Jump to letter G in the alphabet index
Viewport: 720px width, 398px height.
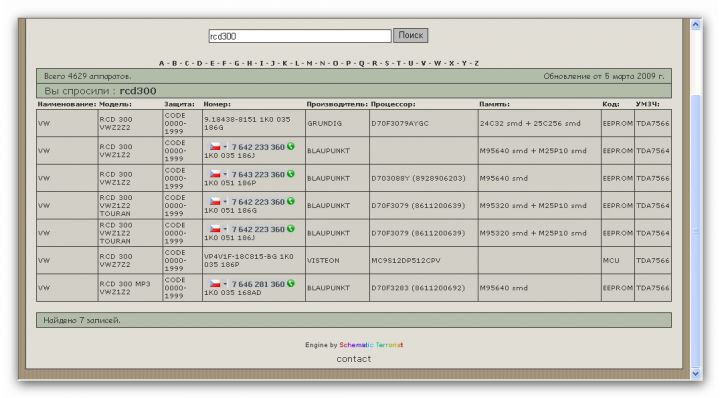236,63
